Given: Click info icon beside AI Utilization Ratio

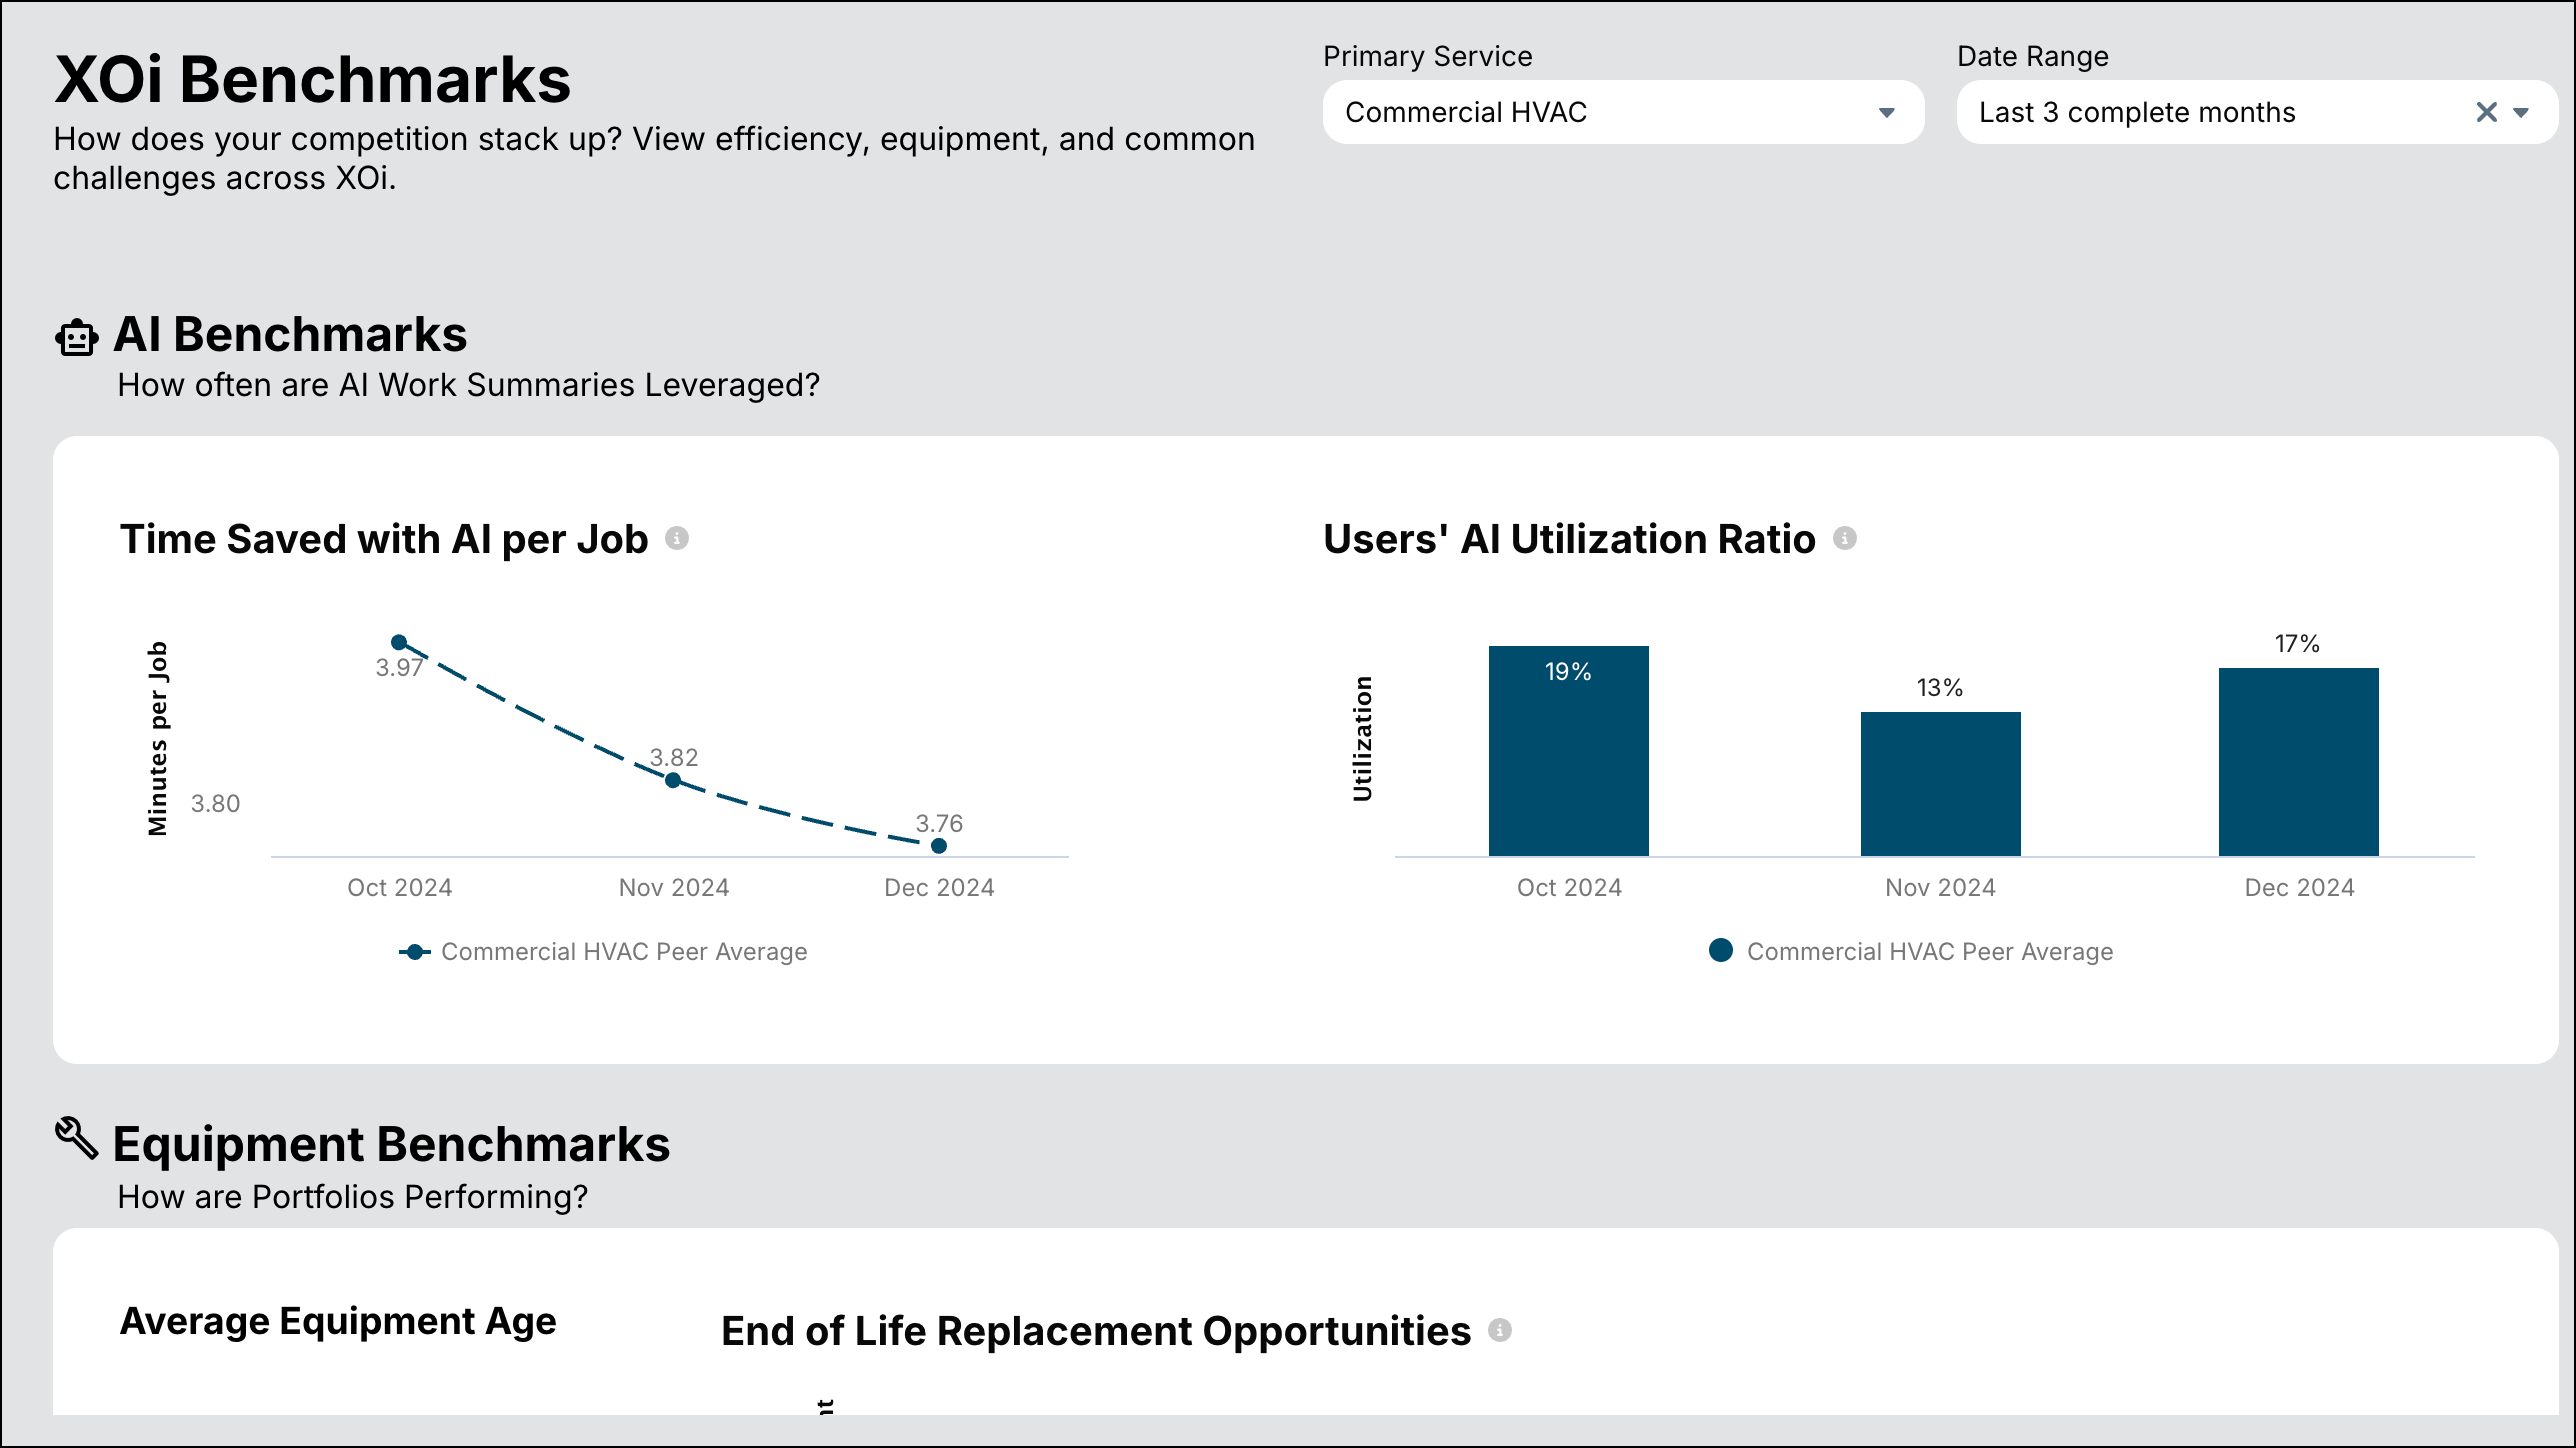Looking at the screenshot, I should point(1845,539).
